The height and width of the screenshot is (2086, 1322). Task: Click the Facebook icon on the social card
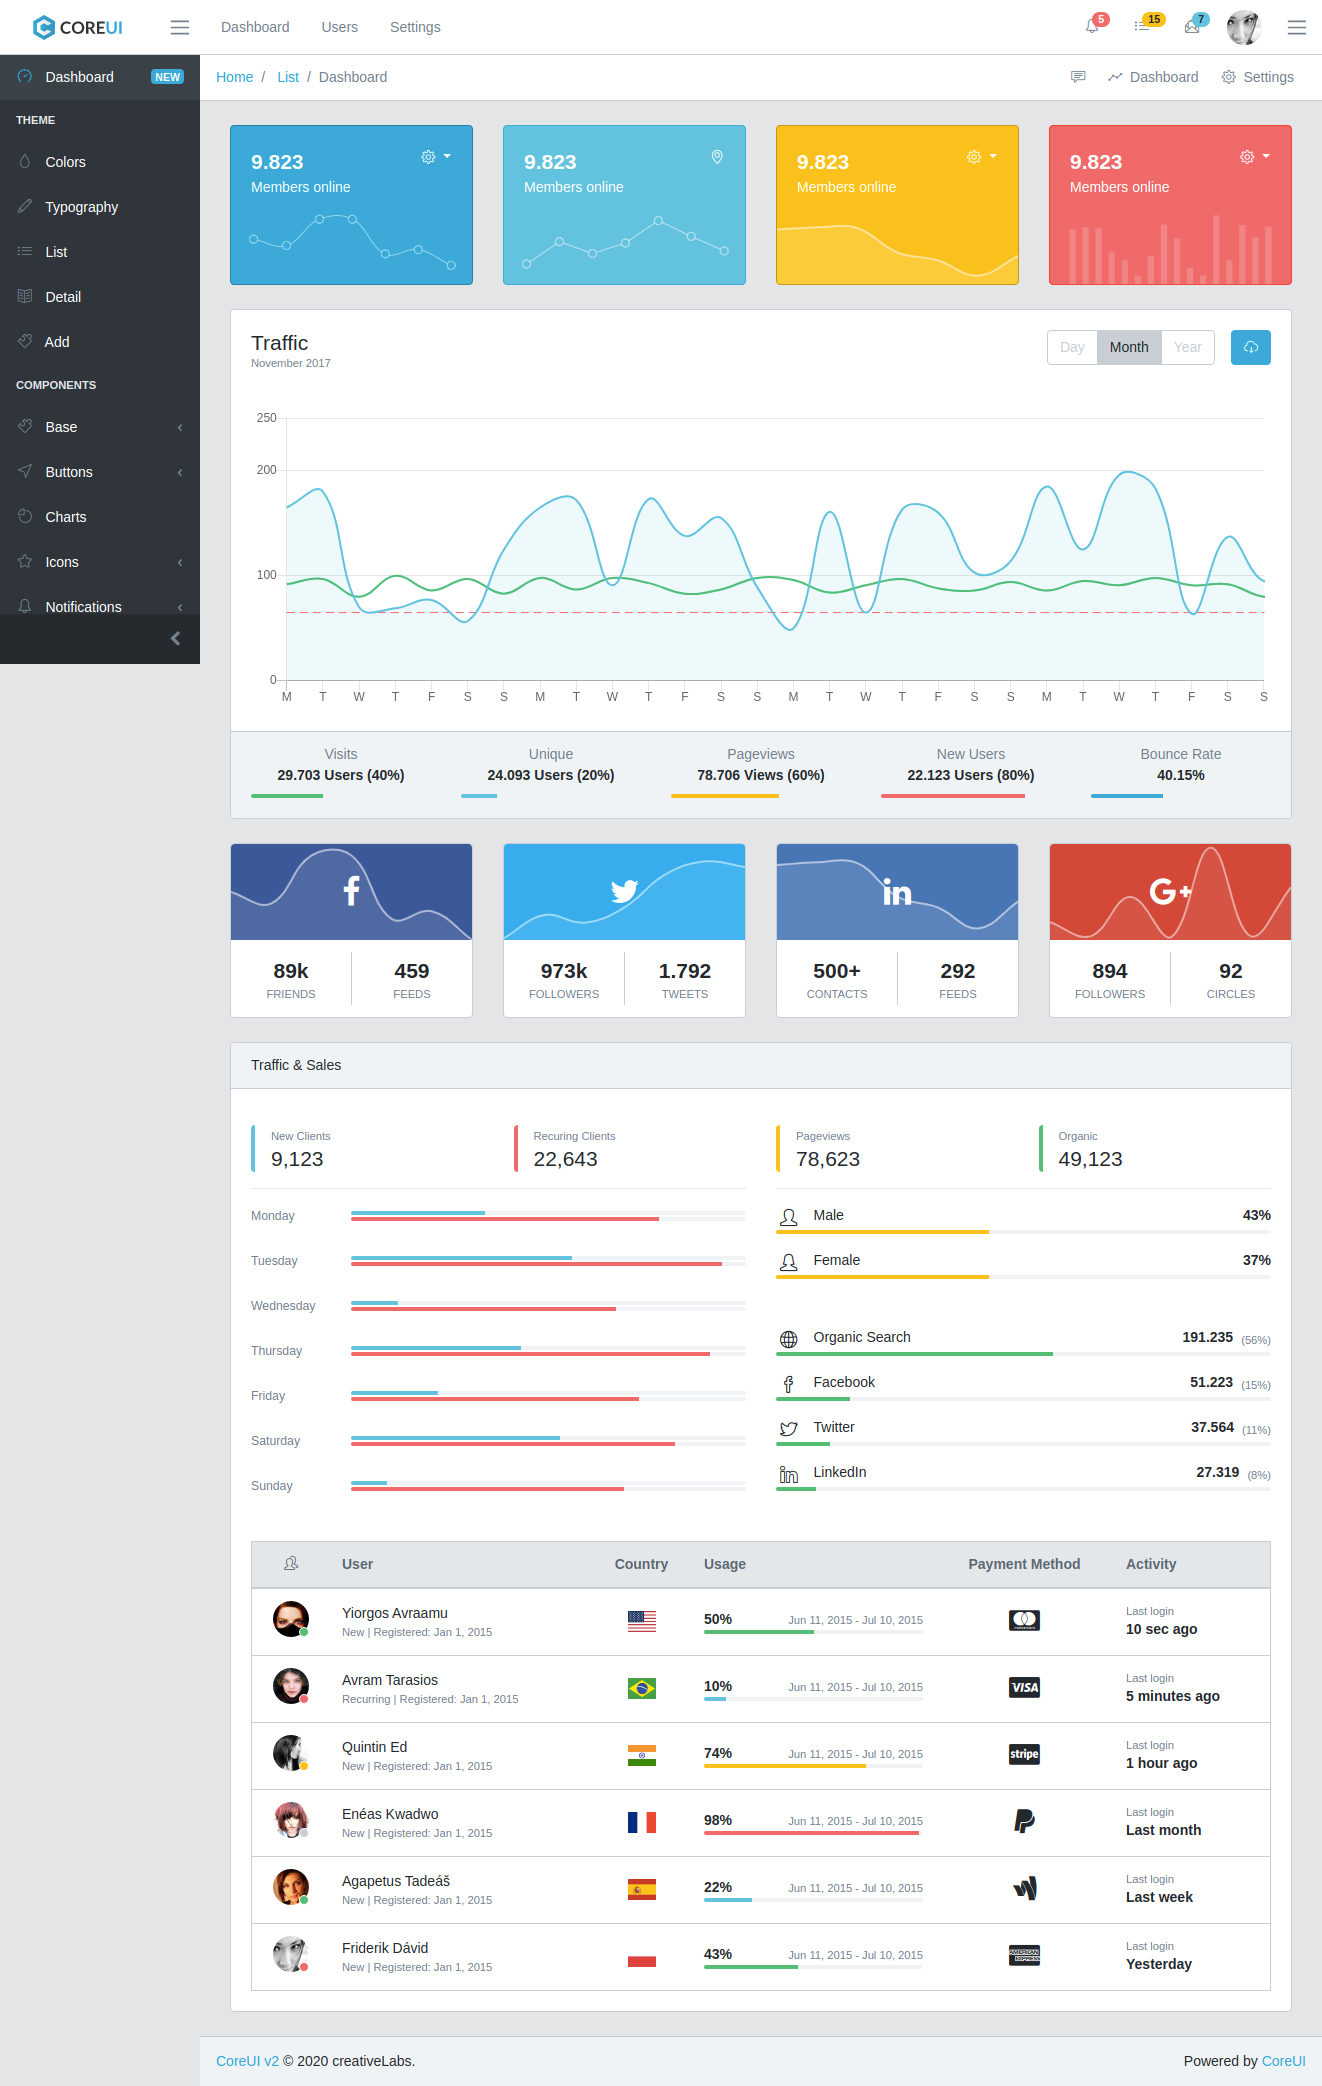(351, 890)
